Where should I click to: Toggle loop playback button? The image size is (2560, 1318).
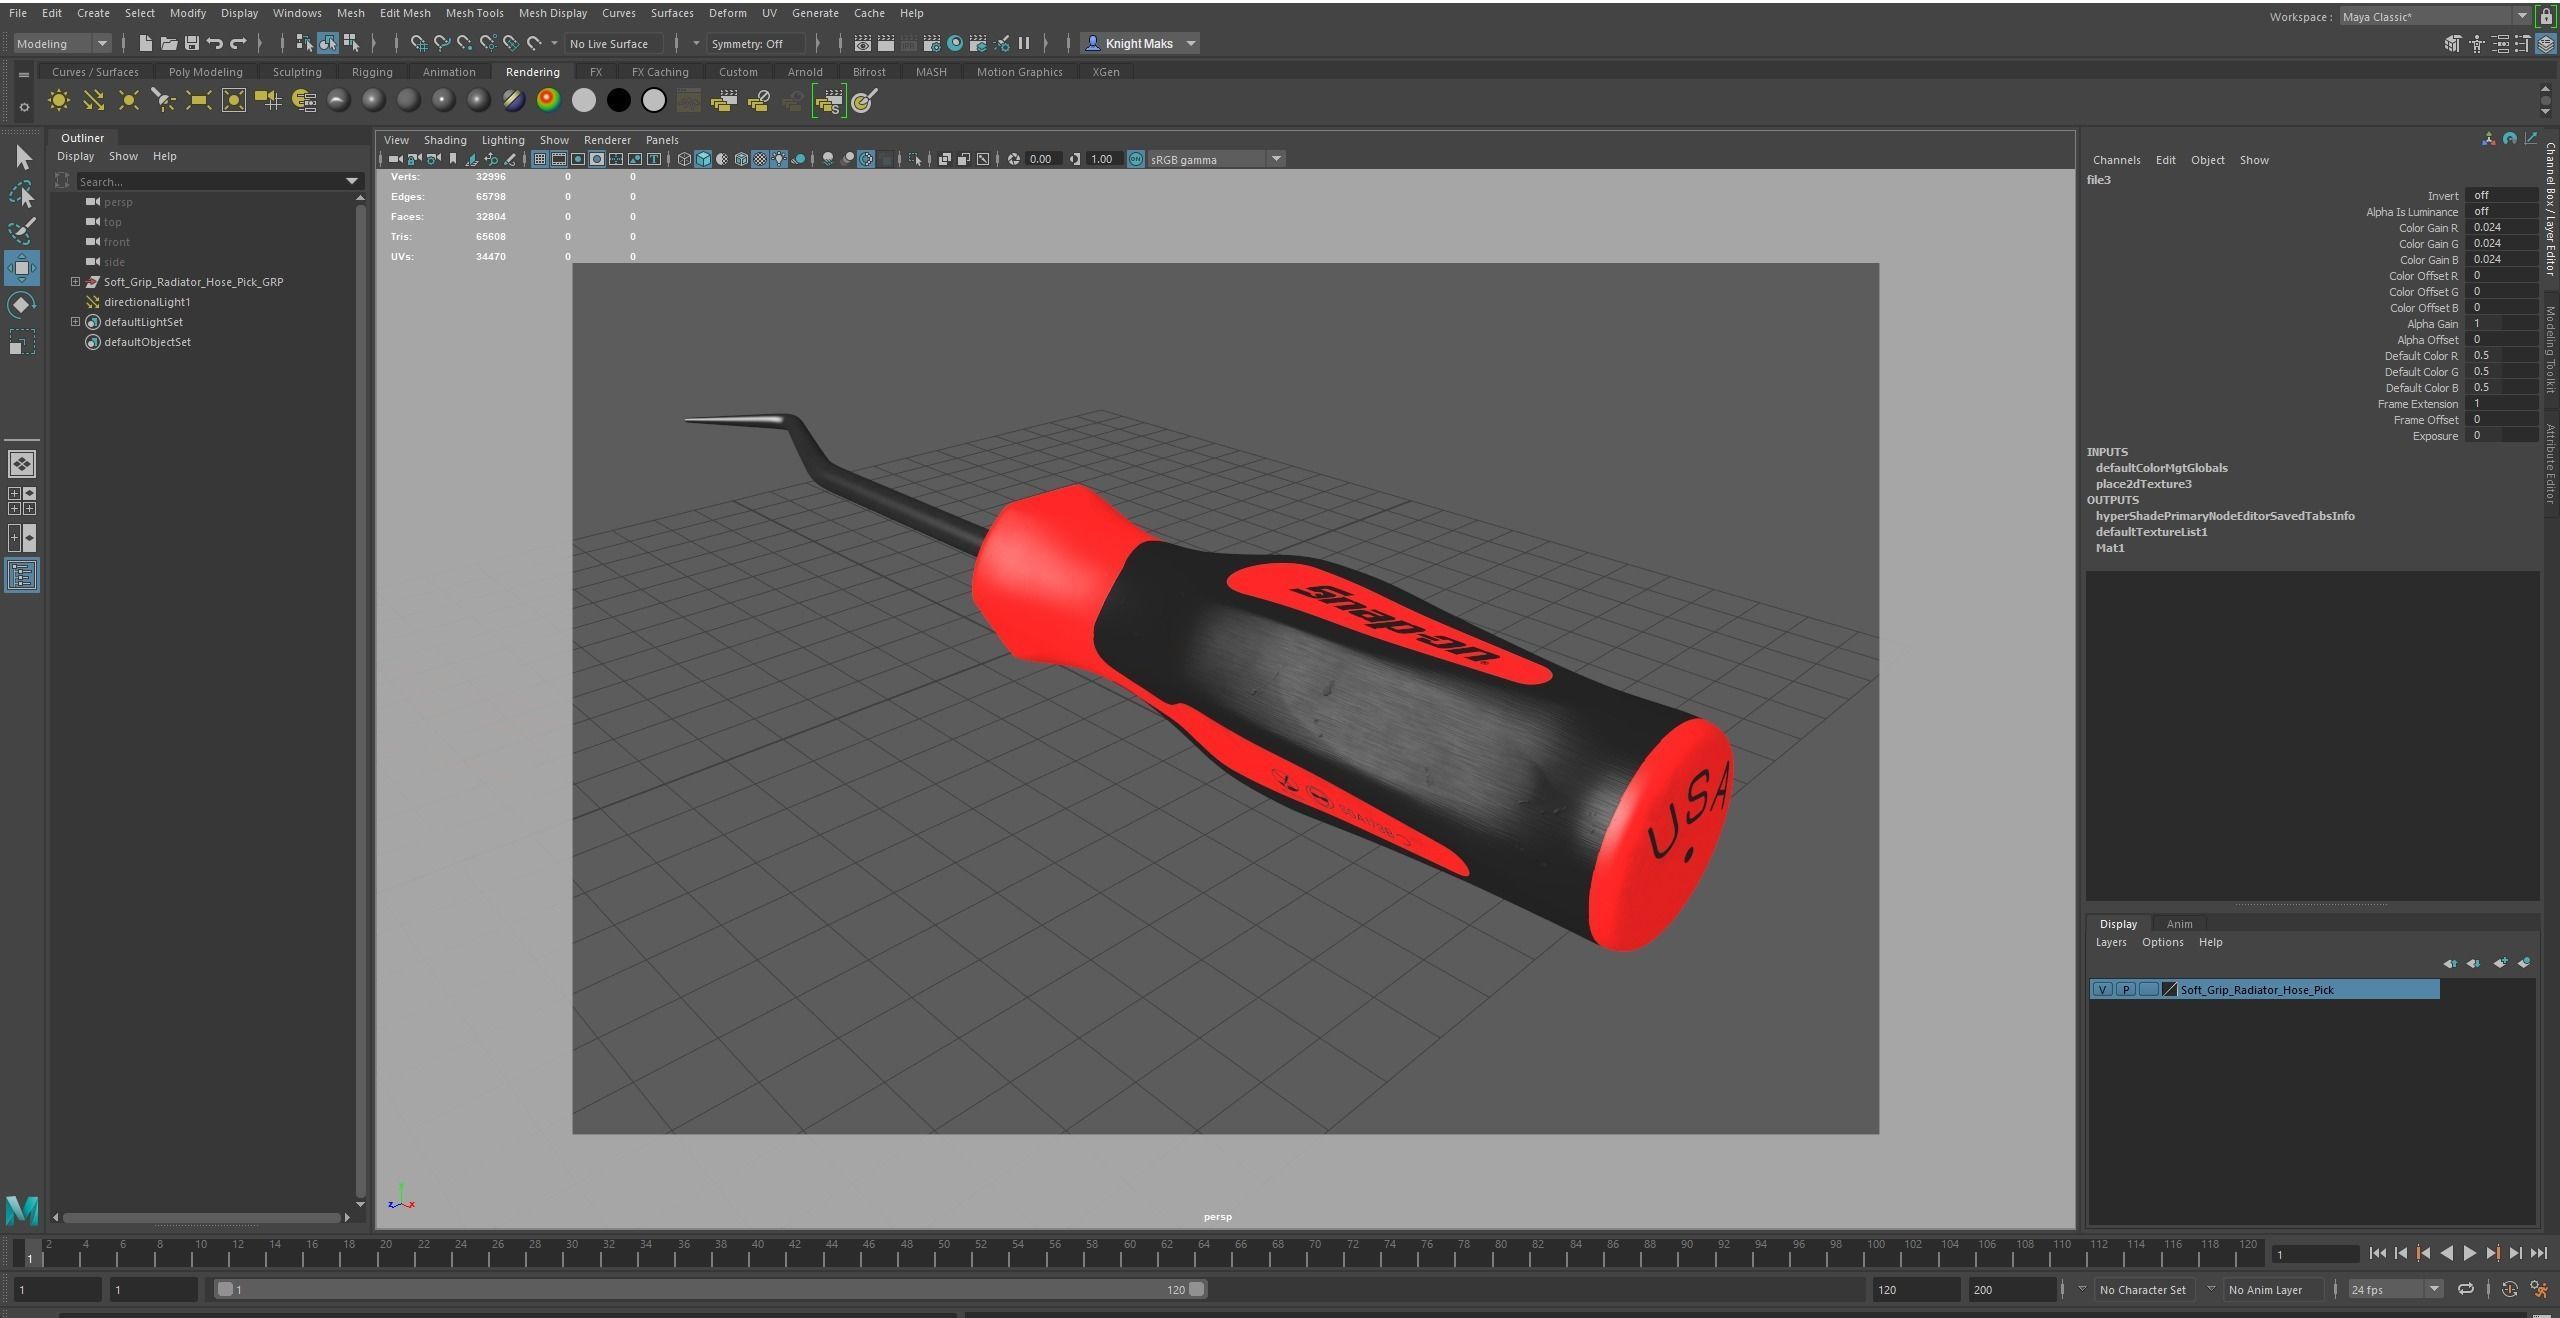[x=2465, y=1289]
